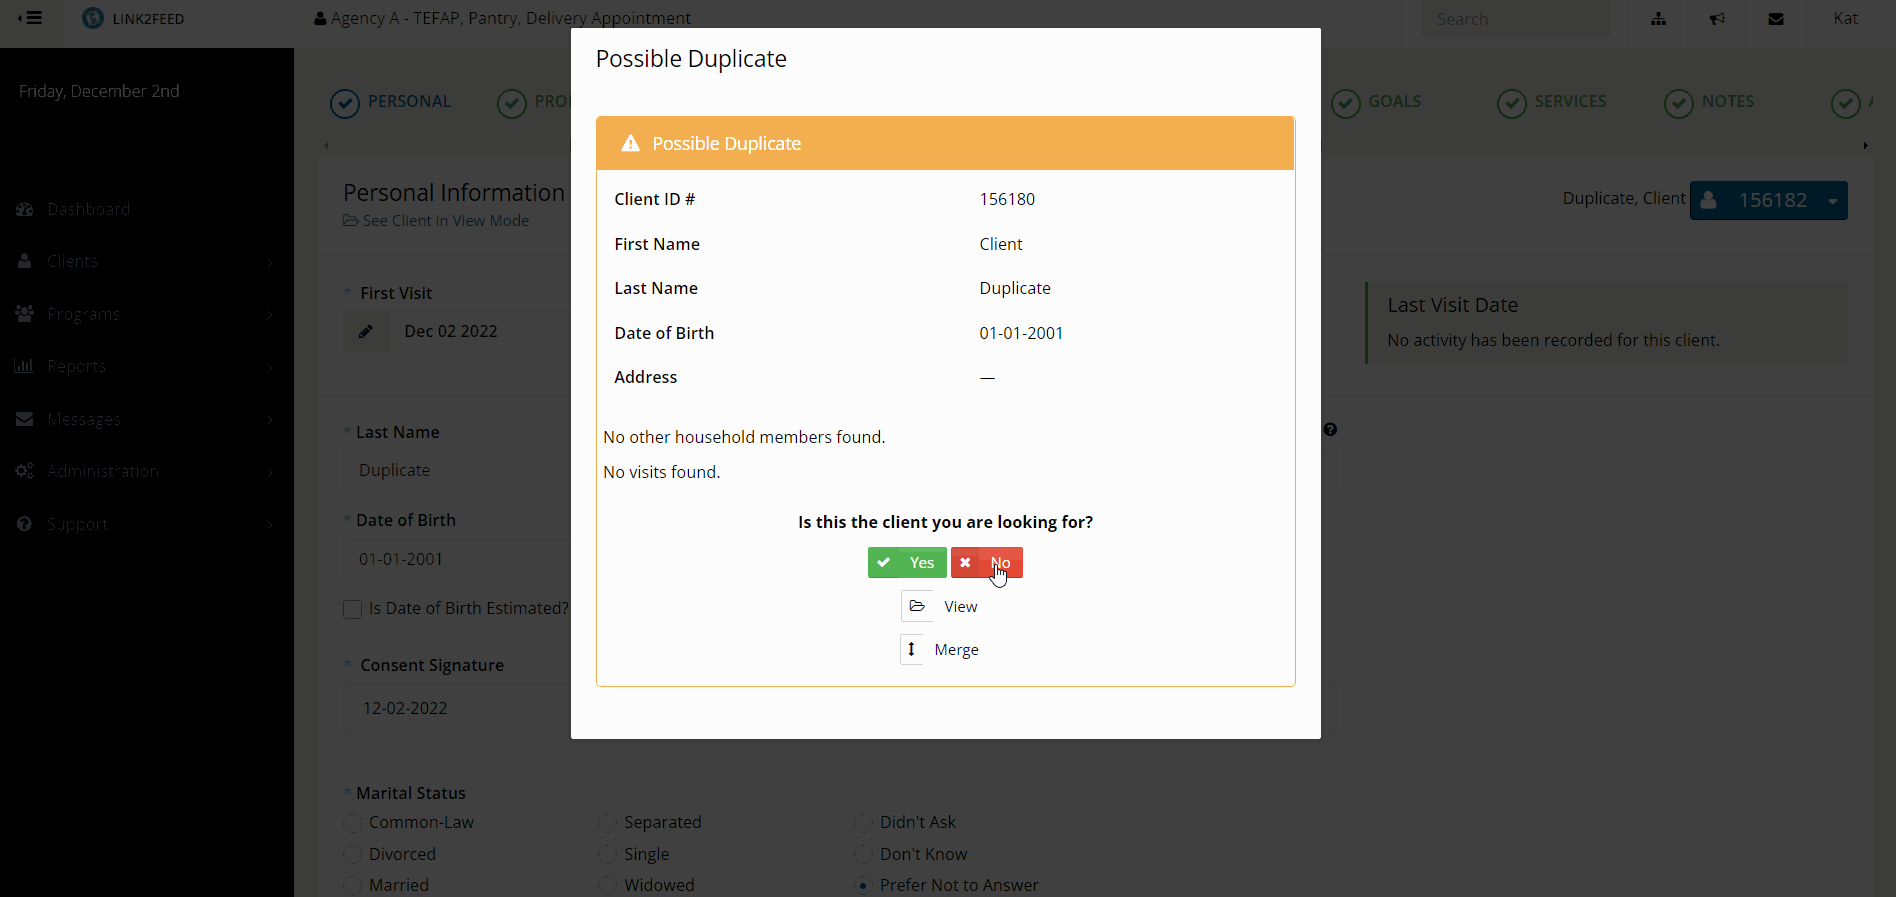Image resolution: width=1896 pixels, height=897 pixels.
Task: Click warning triangle icon in Possible Duplicate header
Action: [630, 144]
